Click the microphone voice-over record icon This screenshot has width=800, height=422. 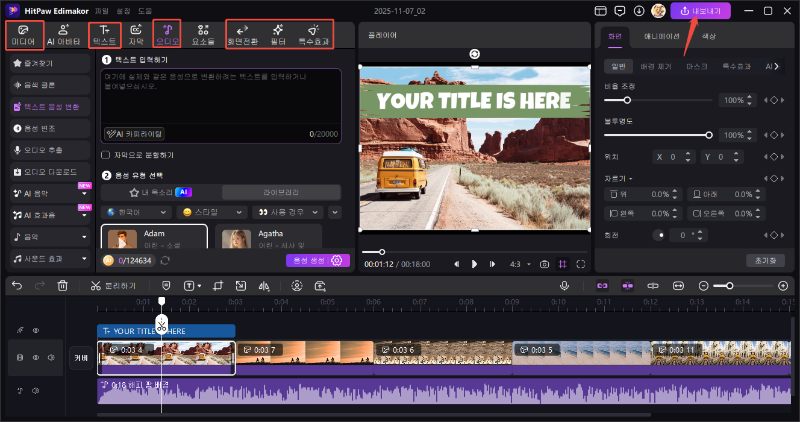point(564,286)
